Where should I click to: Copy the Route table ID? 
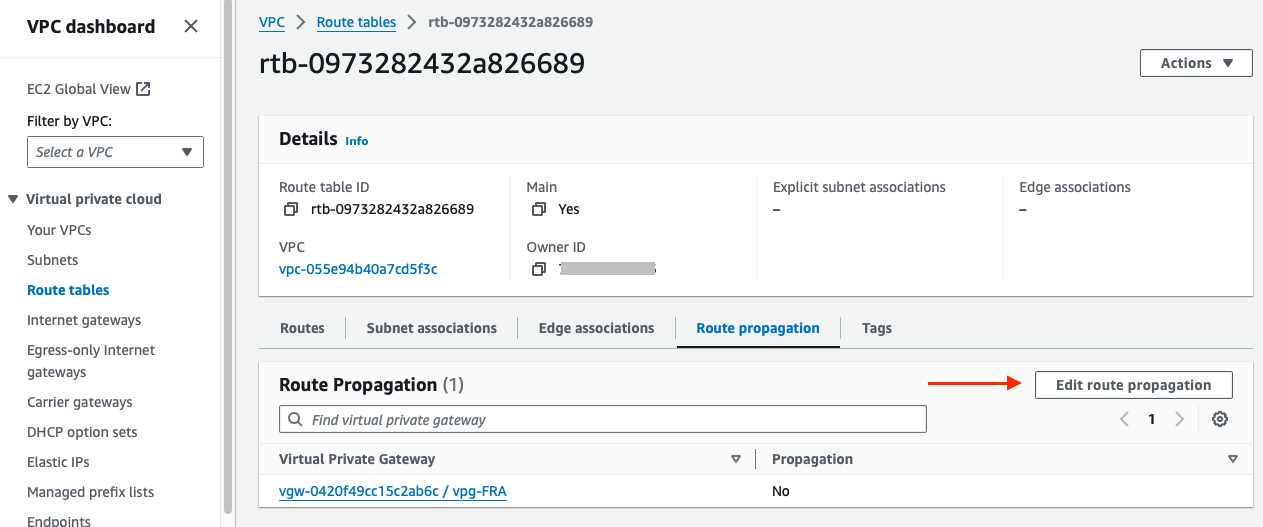coord(290,209)
